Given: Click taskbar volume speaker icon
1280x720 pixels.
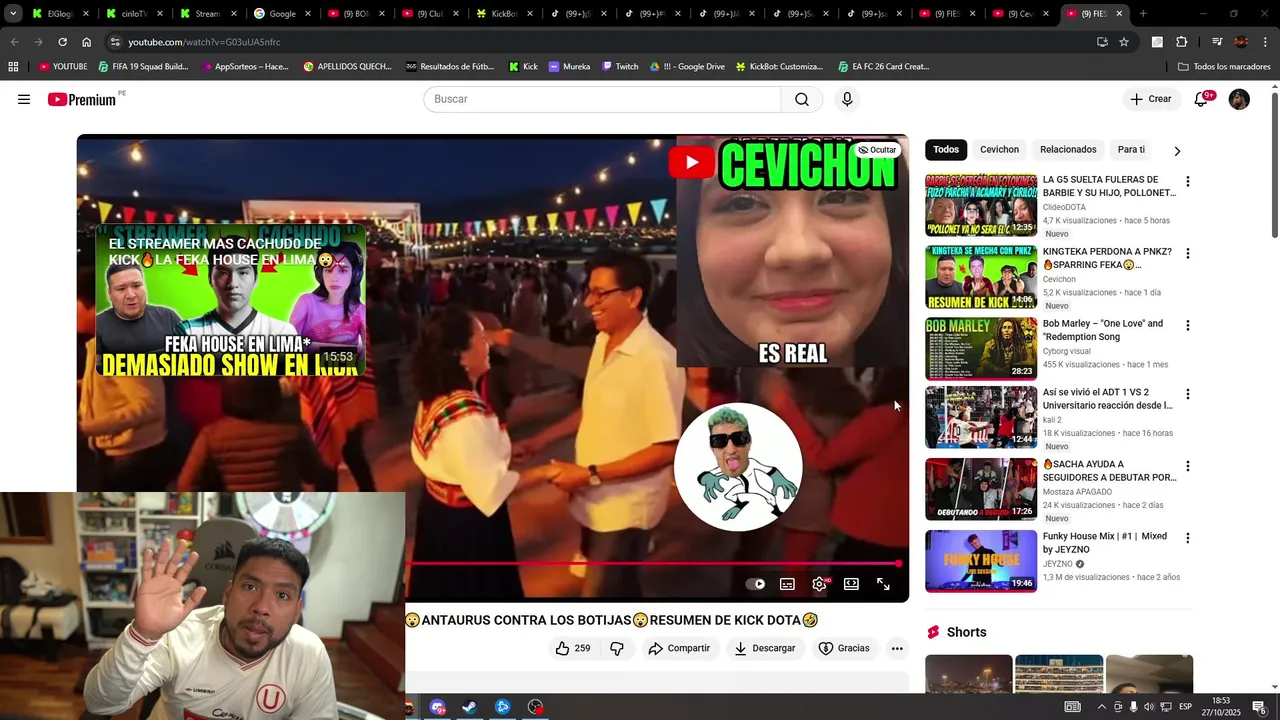Looking at the screenshot, I should (x=1149, y=707).
